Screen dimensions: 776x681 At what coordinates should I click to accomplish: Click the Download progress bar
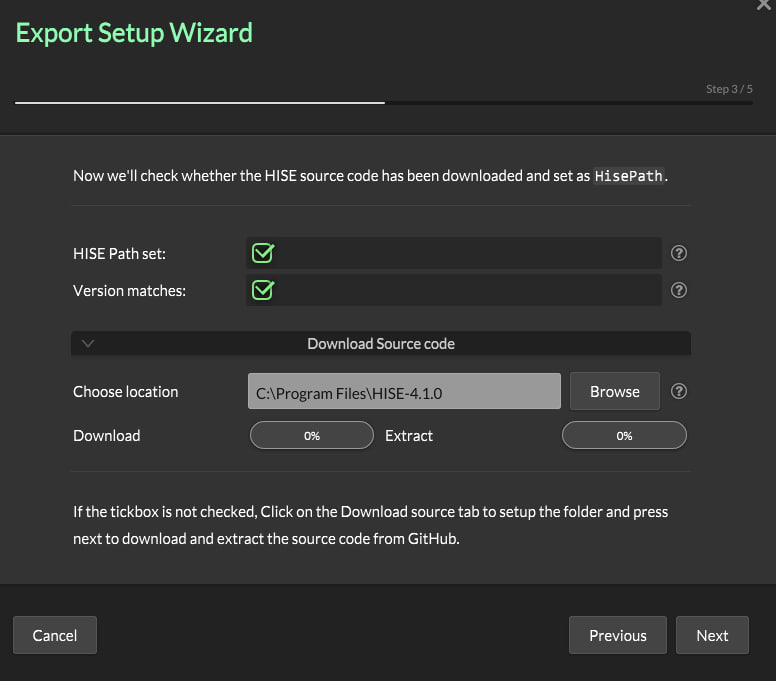click(x=311, y=436)
